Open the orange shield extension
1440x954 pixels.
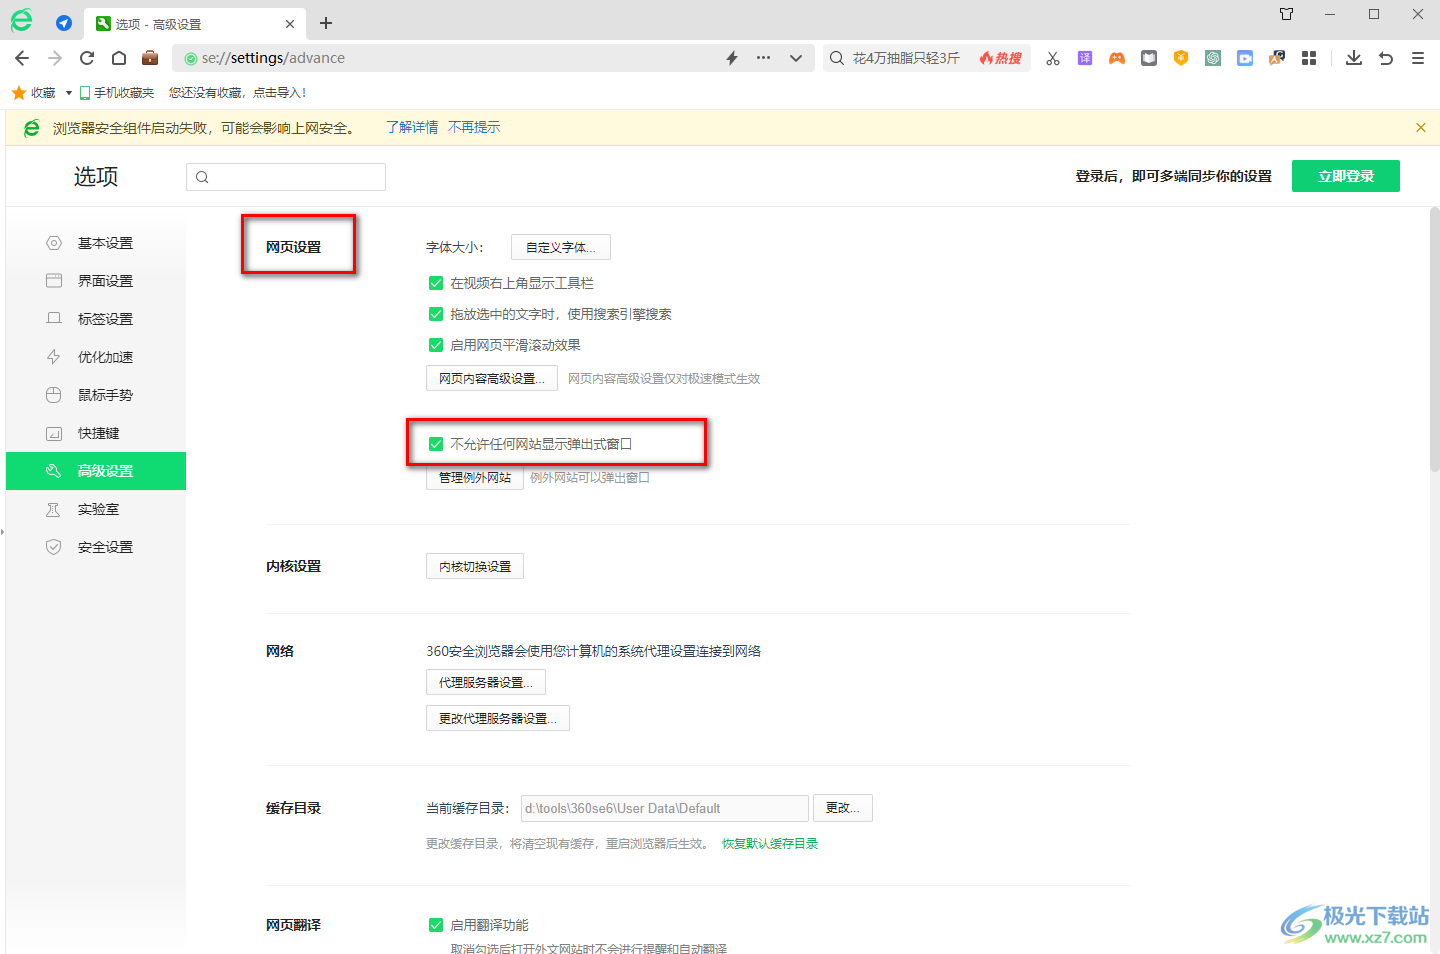point(1181,58)
